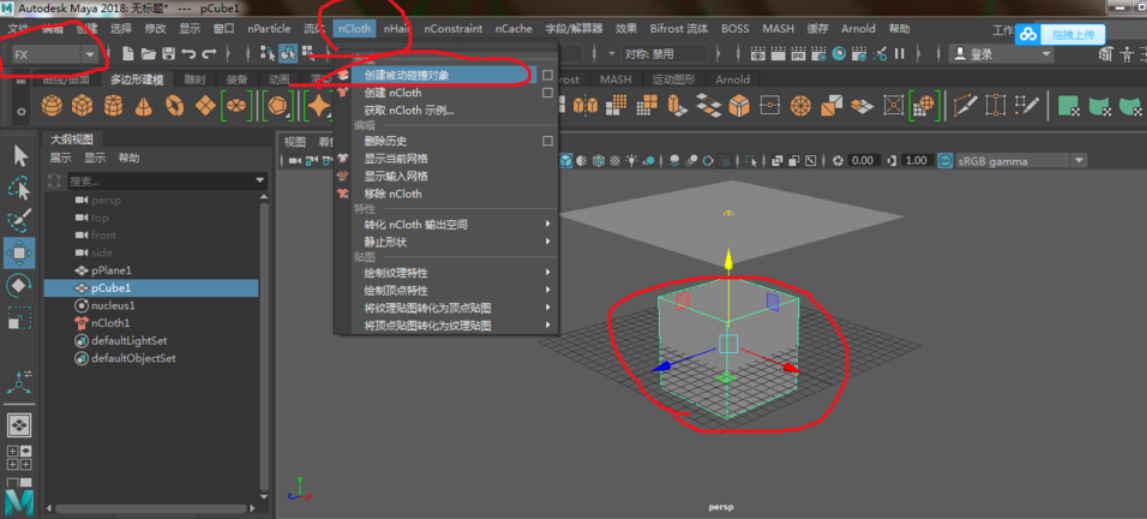Open the nConstraint menu
Image resolution: width=1147 pixels, height=519 pixels.
click(453, 29)
